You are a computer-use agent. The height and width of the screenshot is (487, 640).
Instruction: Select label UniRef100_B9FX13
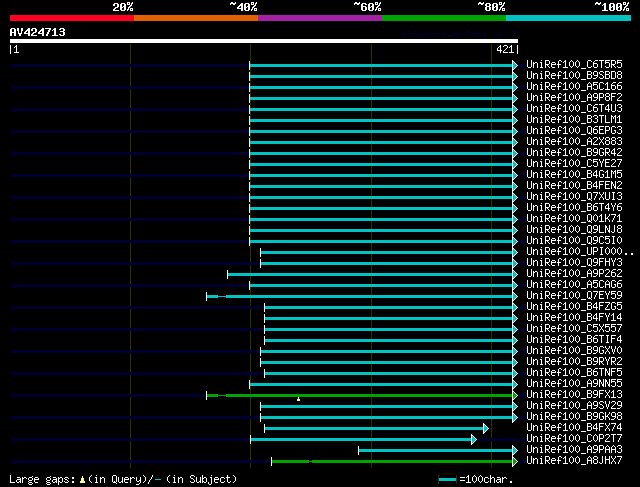(574, 395)
